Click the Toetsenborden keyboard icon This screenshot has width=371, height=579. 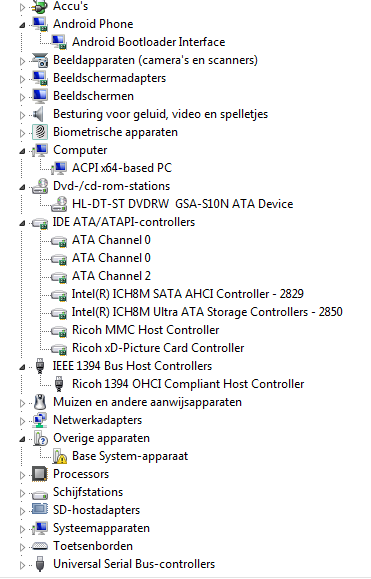[x=39, y=546]
